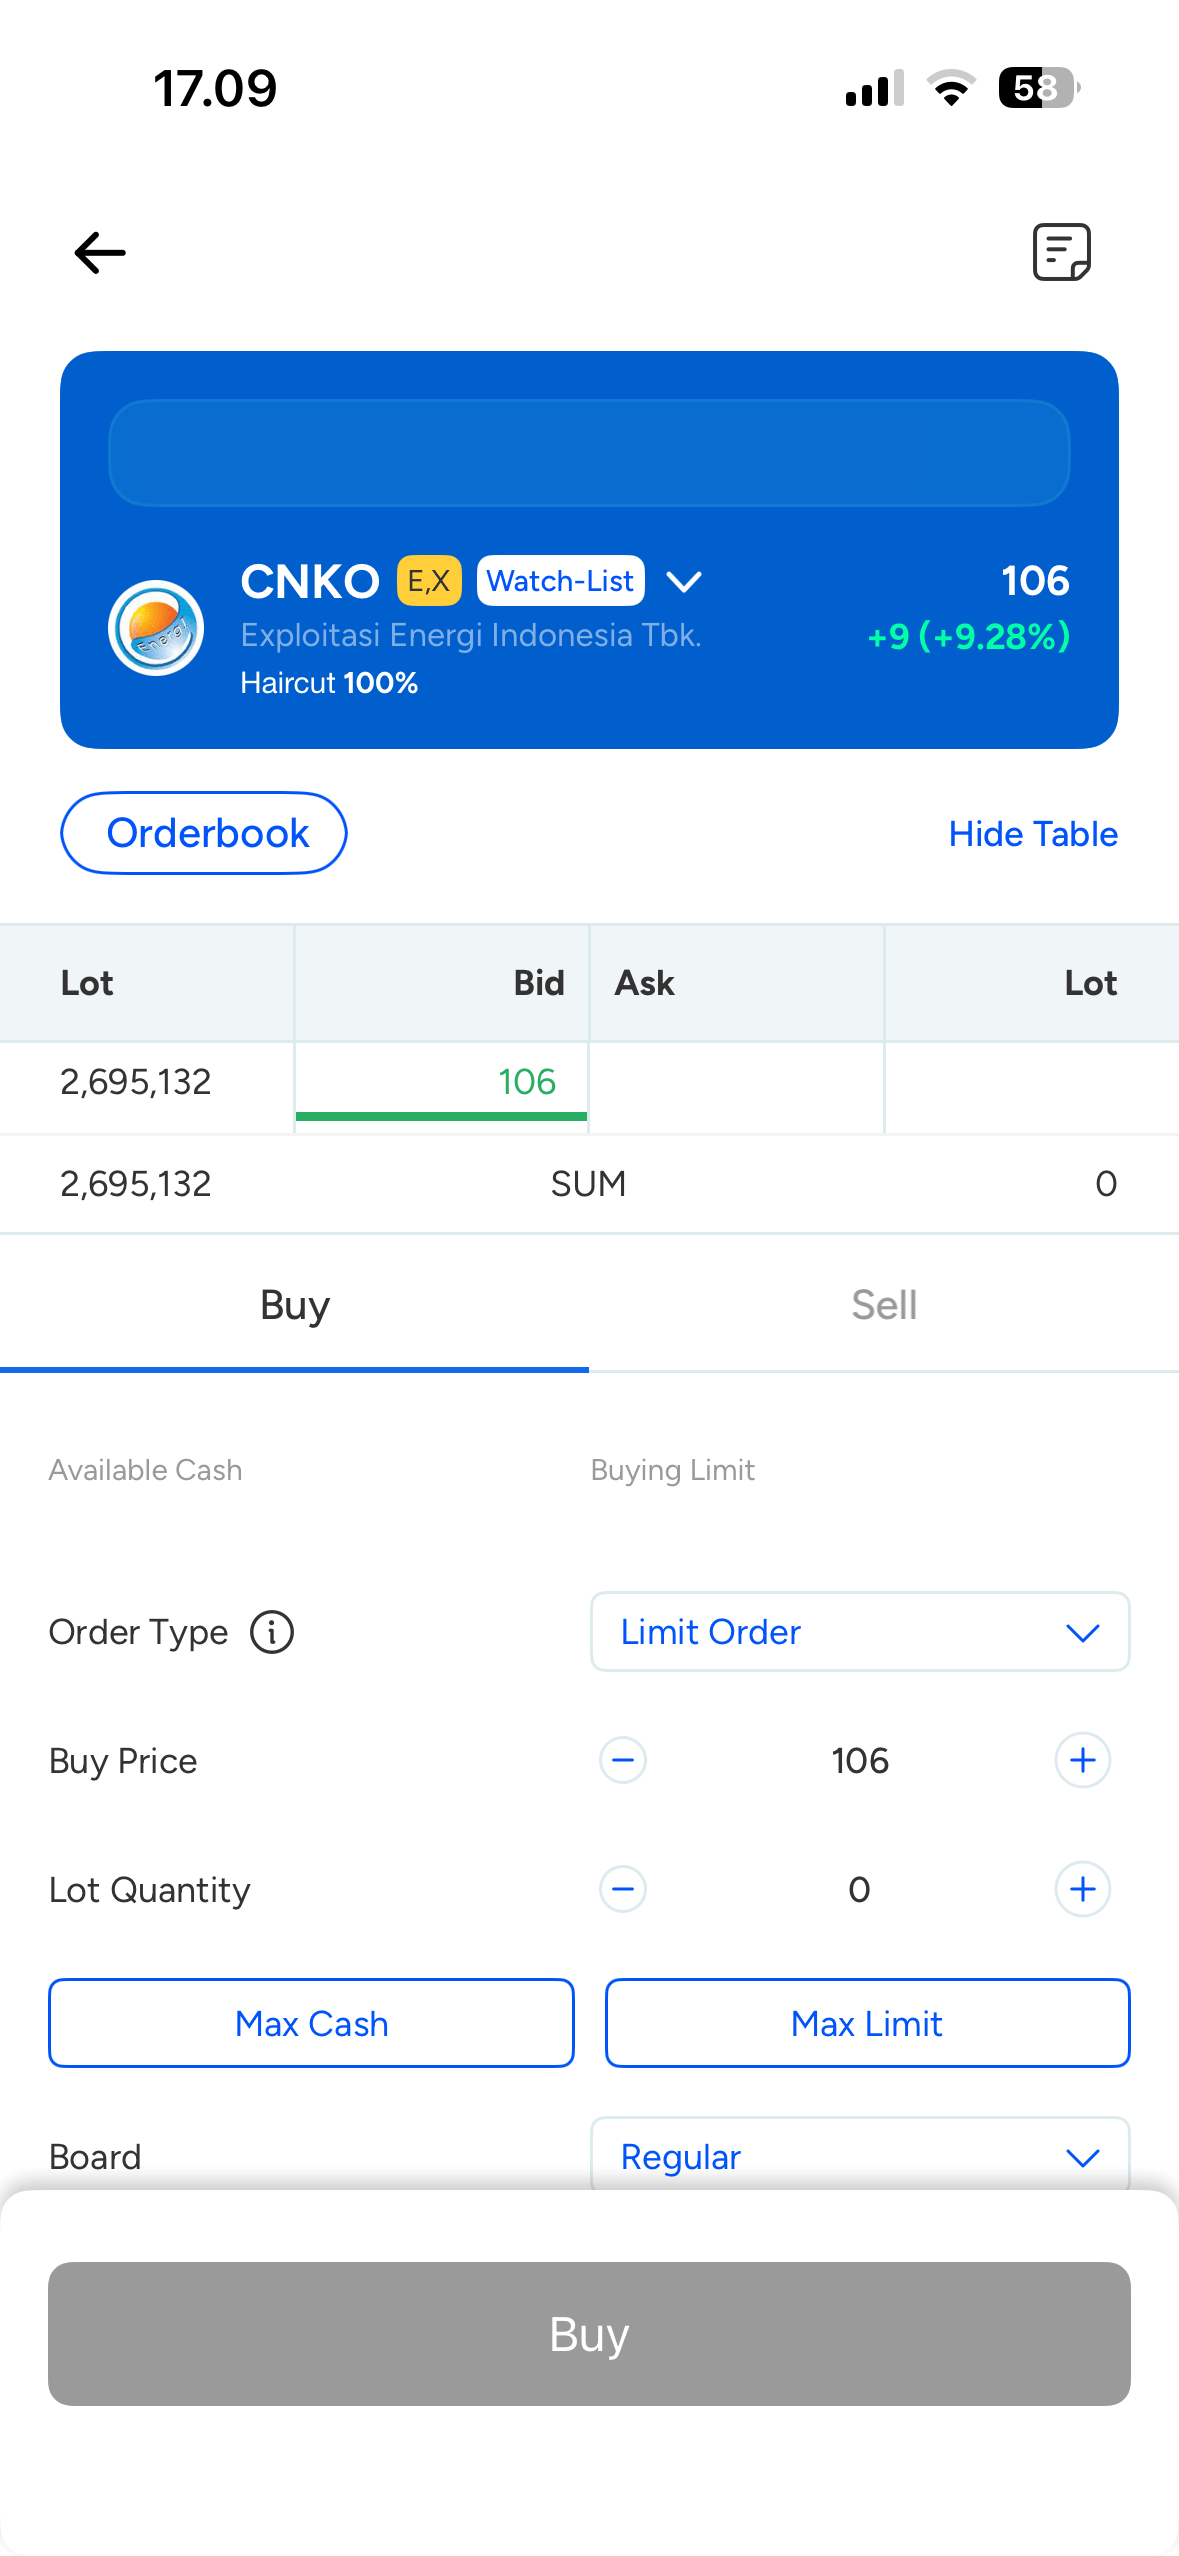This screenshot has height=2556, width=1179.
Task: Decrease Lot Quantity with minus button
Action: pos(622,1889)
